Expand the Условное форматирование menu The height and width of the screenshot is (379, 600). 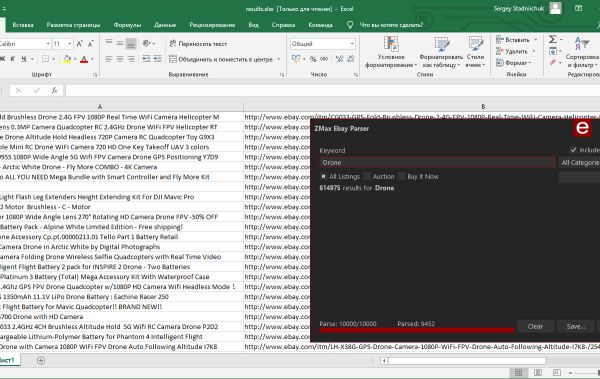391,53
